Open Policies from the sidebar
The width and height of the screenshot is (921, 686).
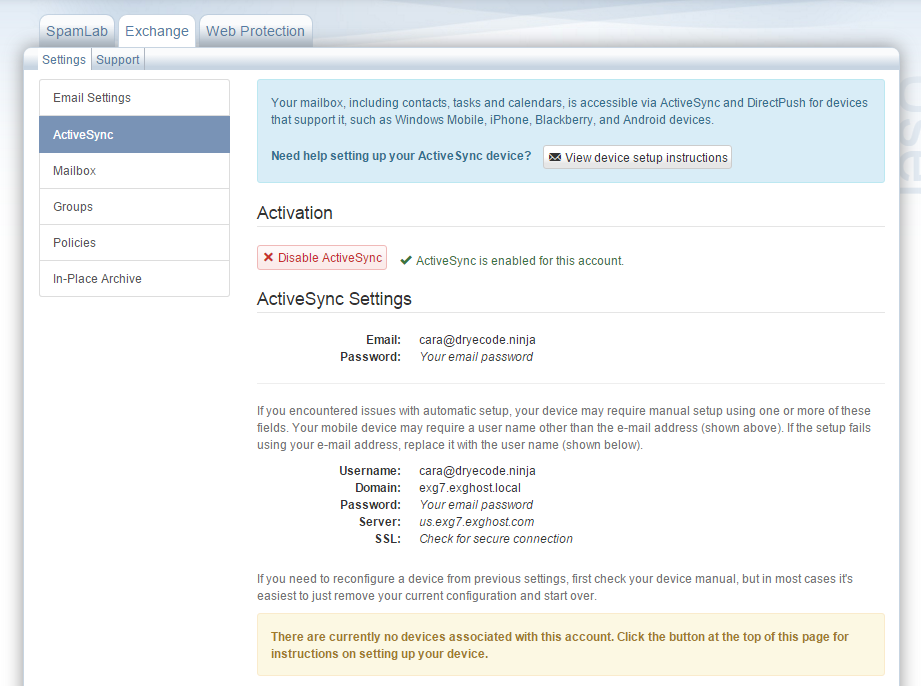pyautogui.click(x=134, y=243)
